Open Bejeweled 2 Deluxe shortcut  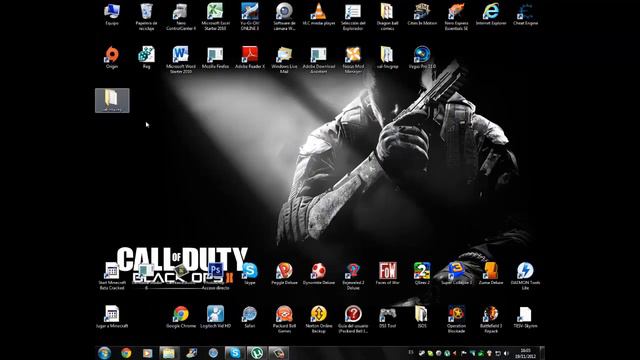pyautogui.click(x=353, y=276)
